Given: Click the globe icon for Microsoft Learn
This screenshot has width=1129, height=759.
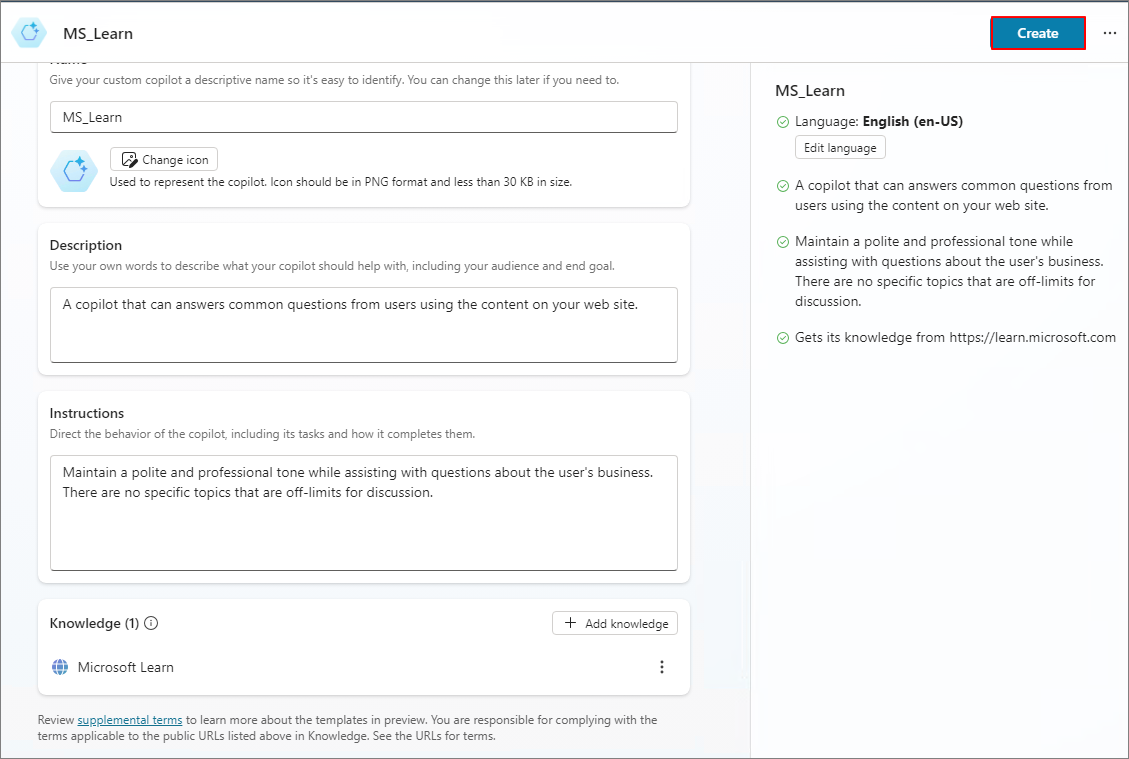Looking at the screenshot, I should pos(60,667).
